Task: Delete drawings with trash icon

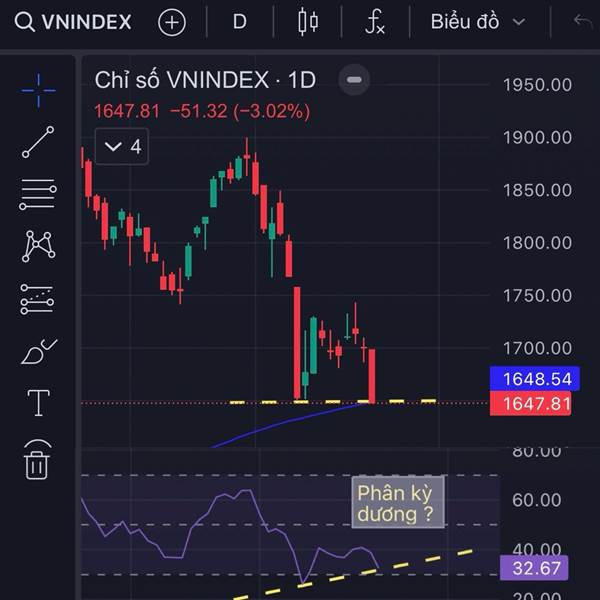Action: click(37, 459)
